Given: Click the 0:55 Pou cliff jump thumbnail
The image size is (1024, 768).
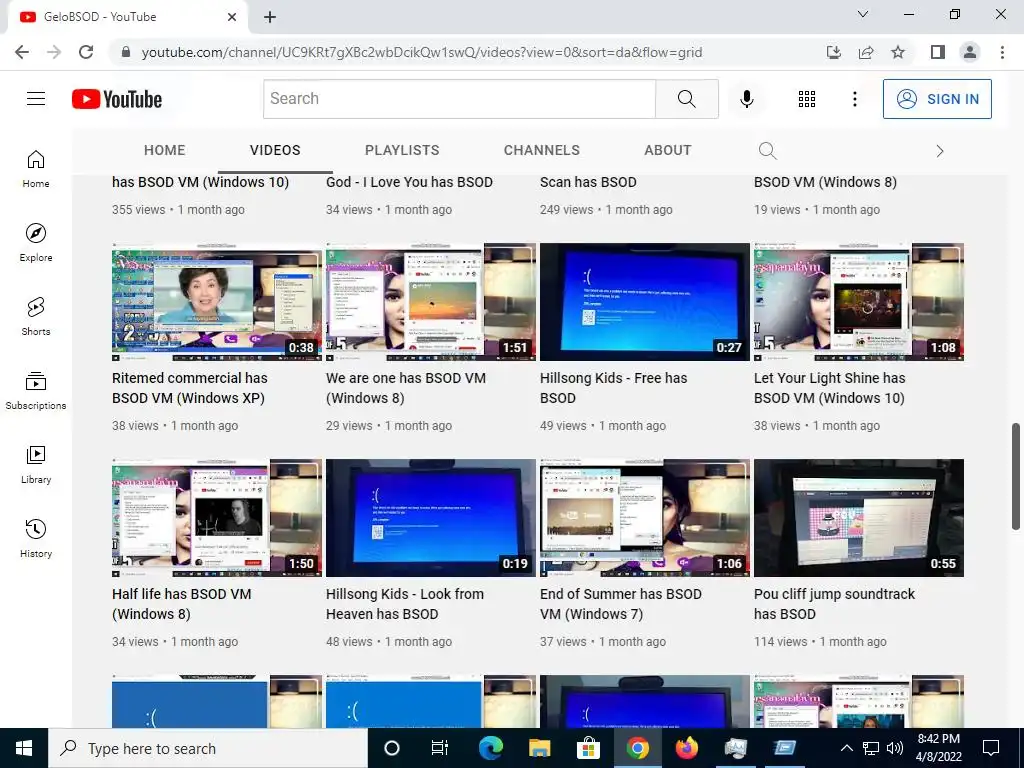Looking at the screenshot, I should pos(859,518).
